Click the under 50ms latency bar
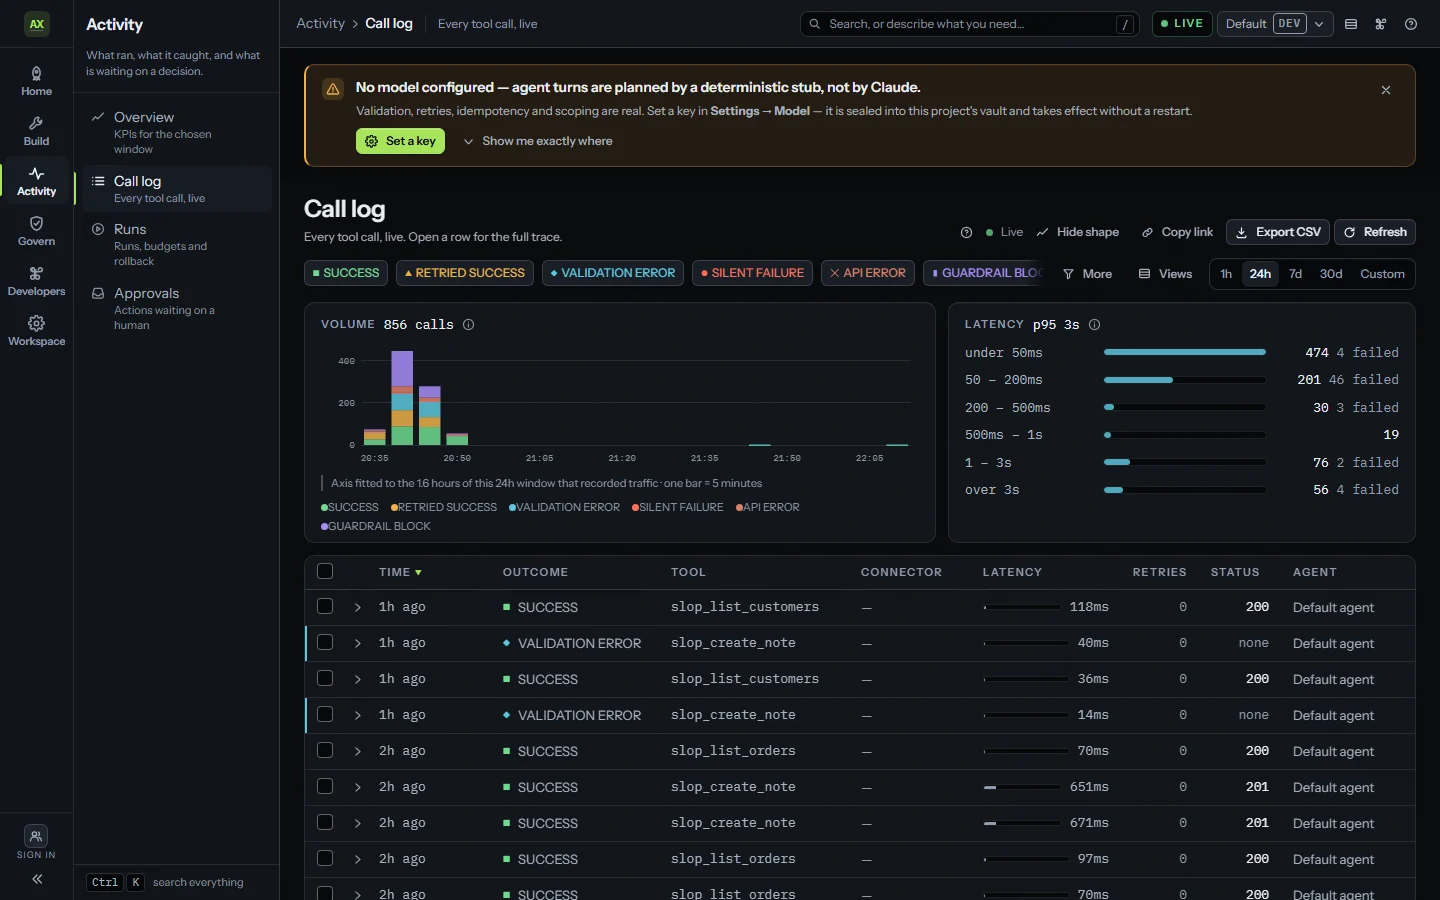The height and width of the screenshot is (900, 1440). point(1184,353)
